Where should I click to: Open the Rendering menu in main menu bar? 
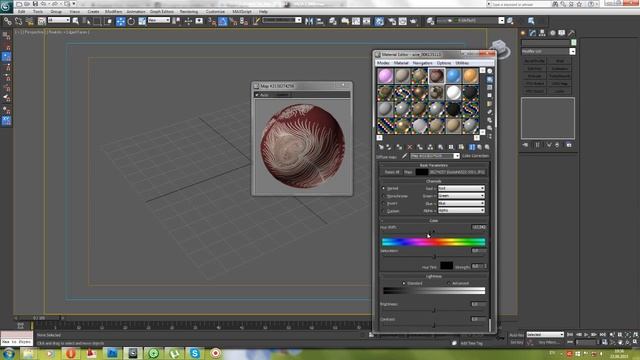coord(189,11)
